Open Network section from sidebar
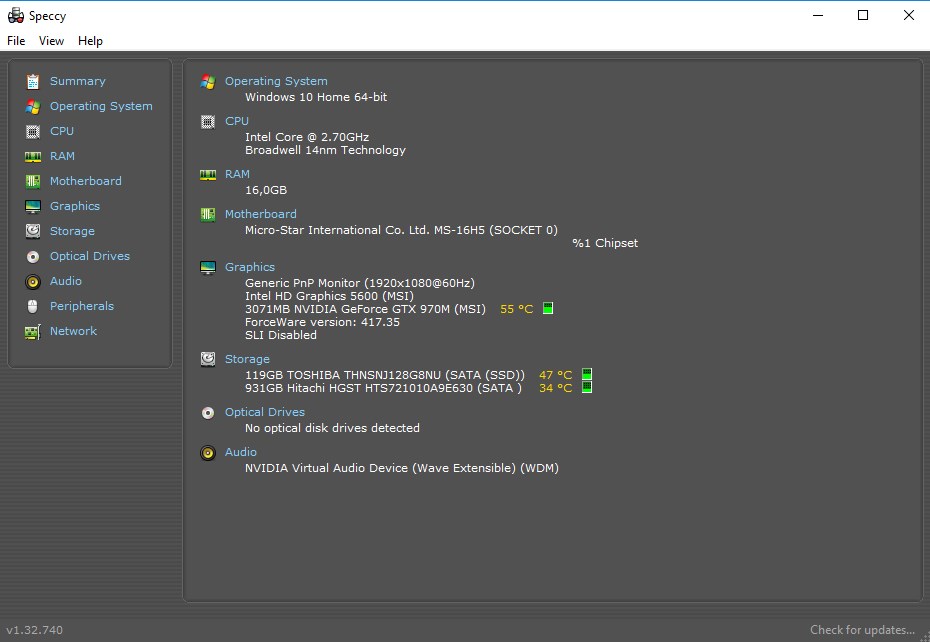 coord(73,330)
